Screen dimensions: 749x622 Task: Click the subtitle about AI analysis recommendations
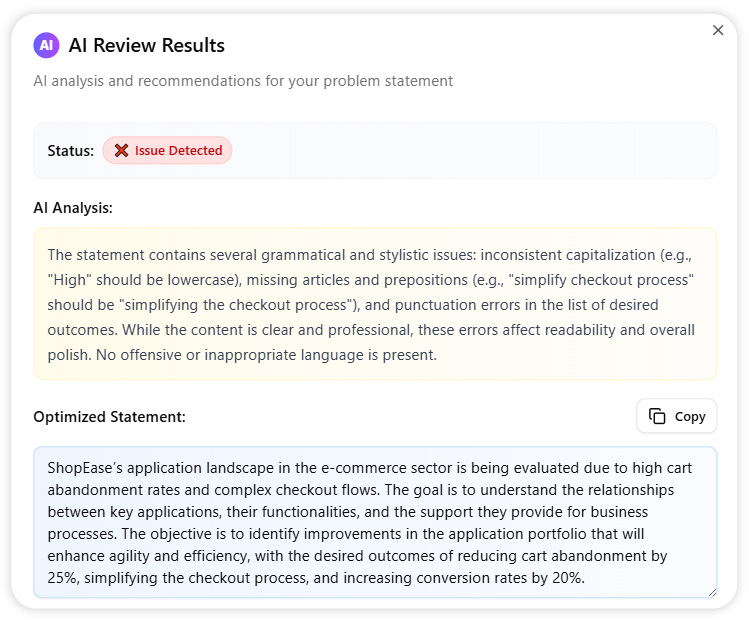(243, 81)
